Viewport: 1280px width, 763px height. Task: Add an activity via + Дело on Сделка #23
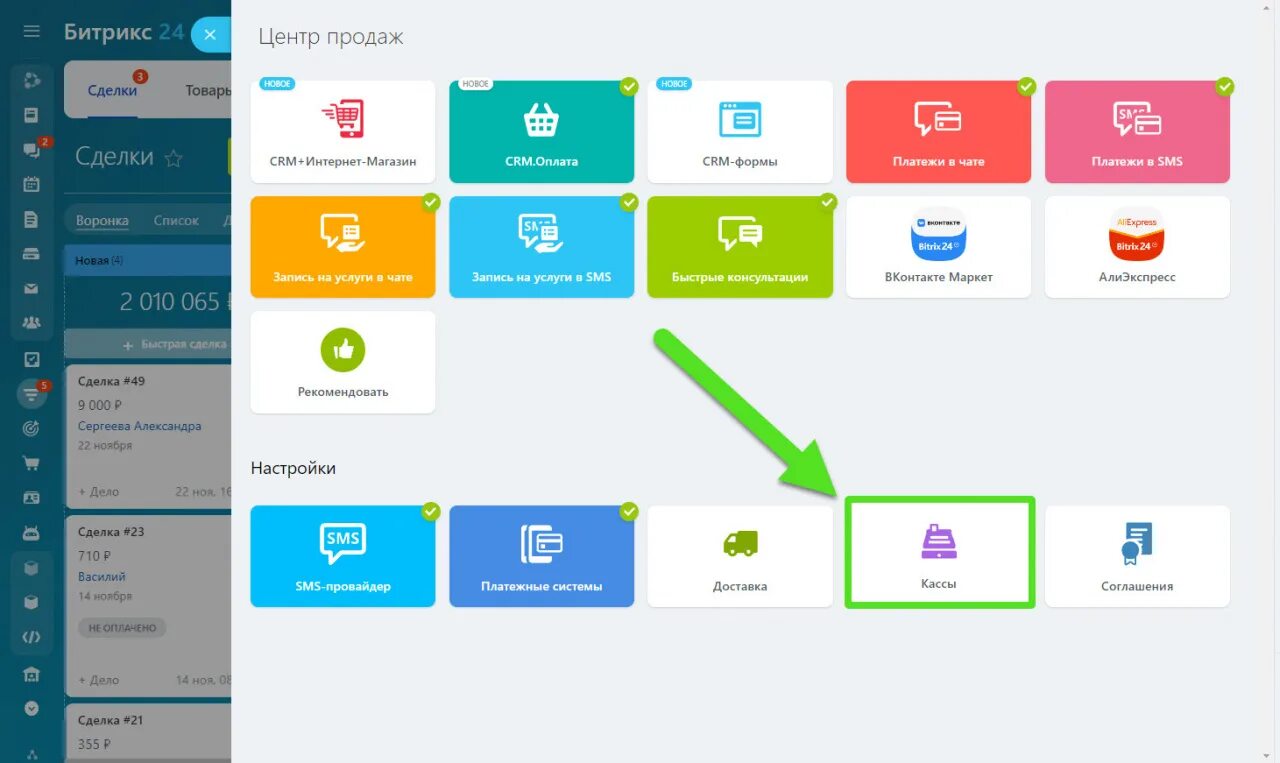pos(98,680)
